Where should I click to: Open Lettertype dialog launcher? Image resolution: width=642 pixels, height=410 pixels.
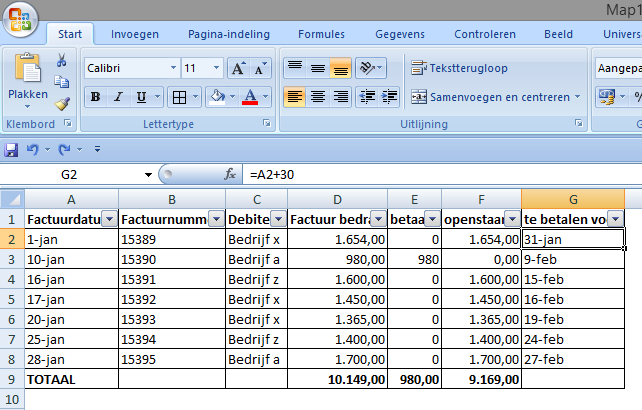[267, 123]
